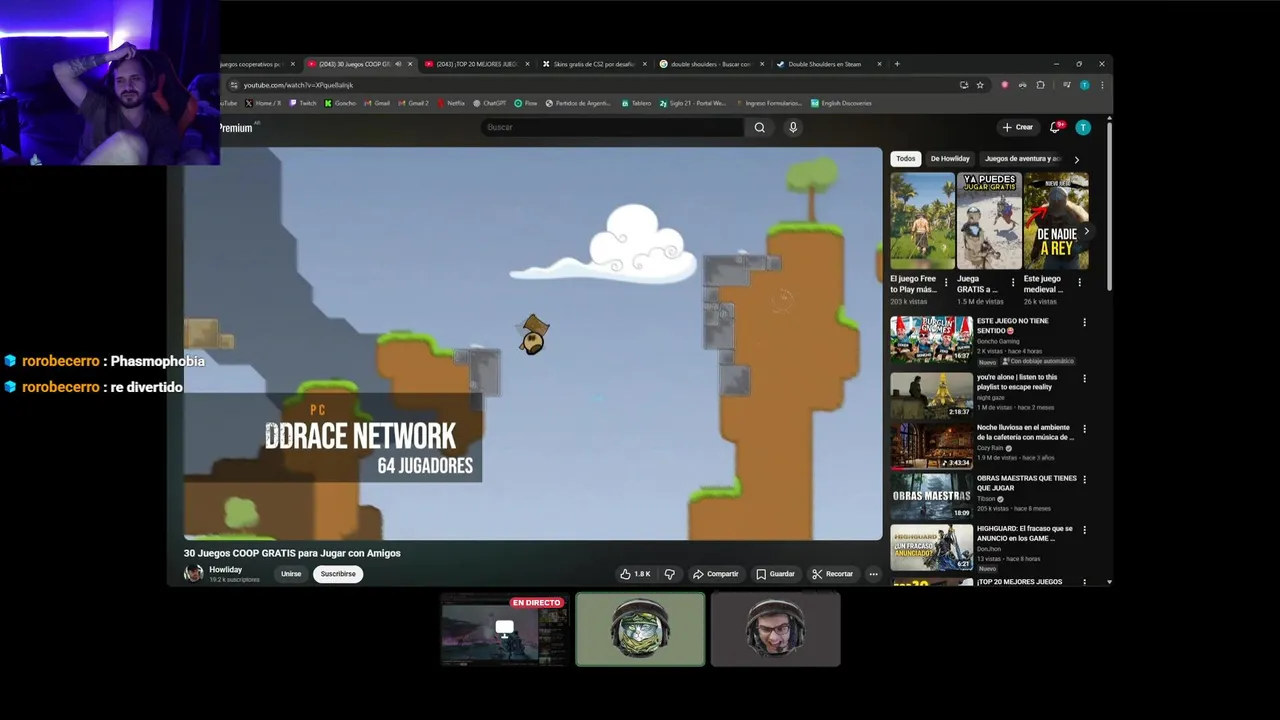The image size is (1280, 720).
Task: Select the 'EN DIRECTO' screen share tile
Action: [x=504, y=629]
